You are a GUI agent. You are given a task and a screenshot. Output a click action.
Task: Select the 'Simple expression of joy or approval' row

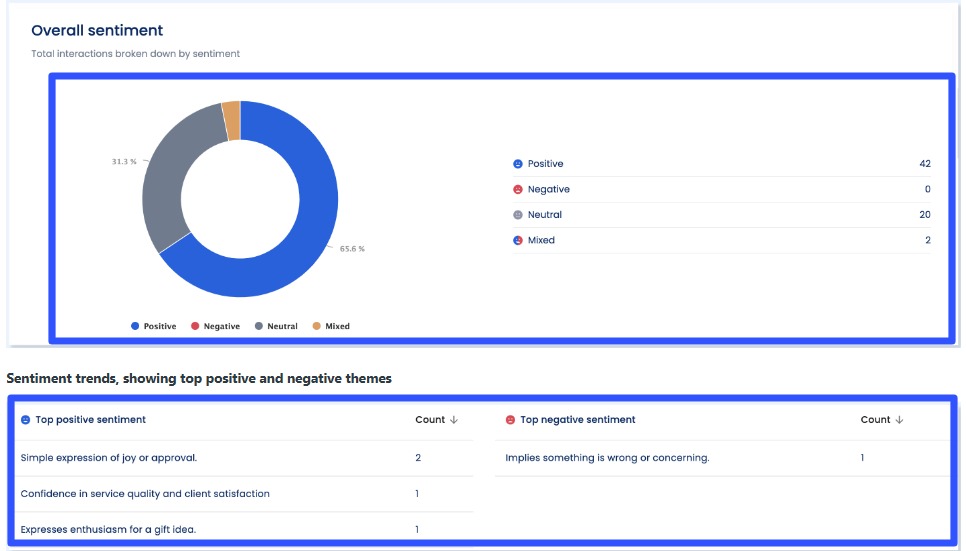point(109,458)
